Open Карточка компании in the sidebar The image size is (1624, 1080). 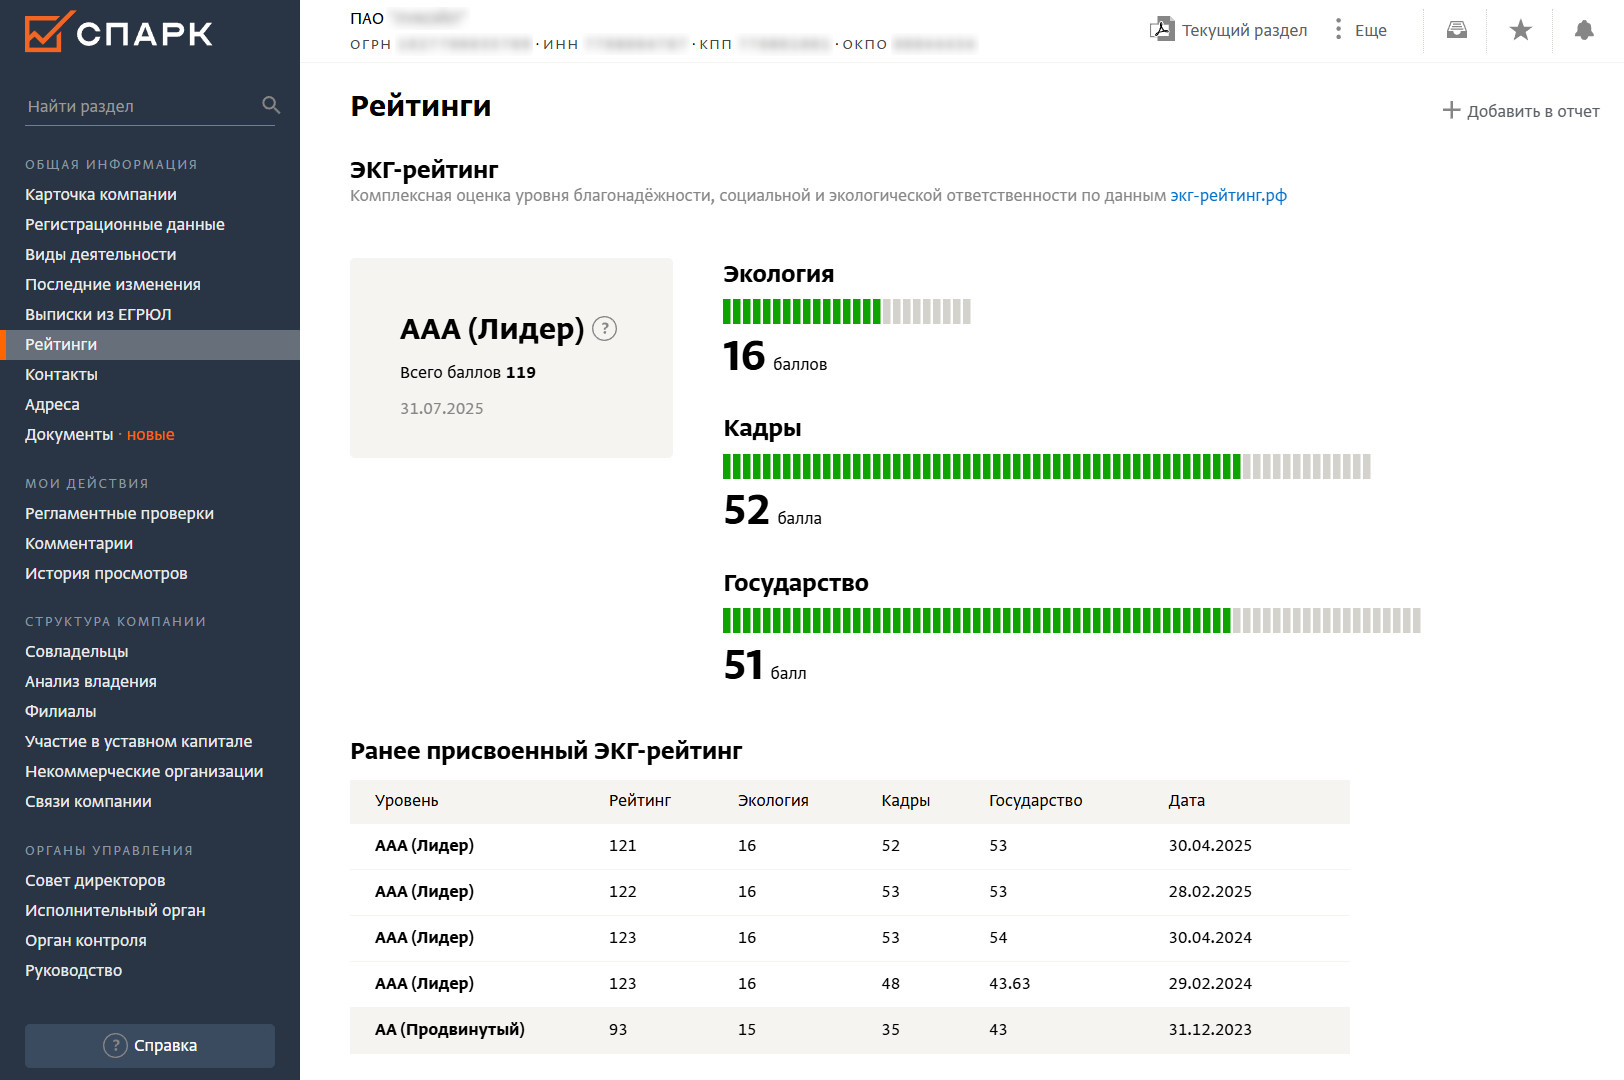pyautogui.click(x=101, y=195)
